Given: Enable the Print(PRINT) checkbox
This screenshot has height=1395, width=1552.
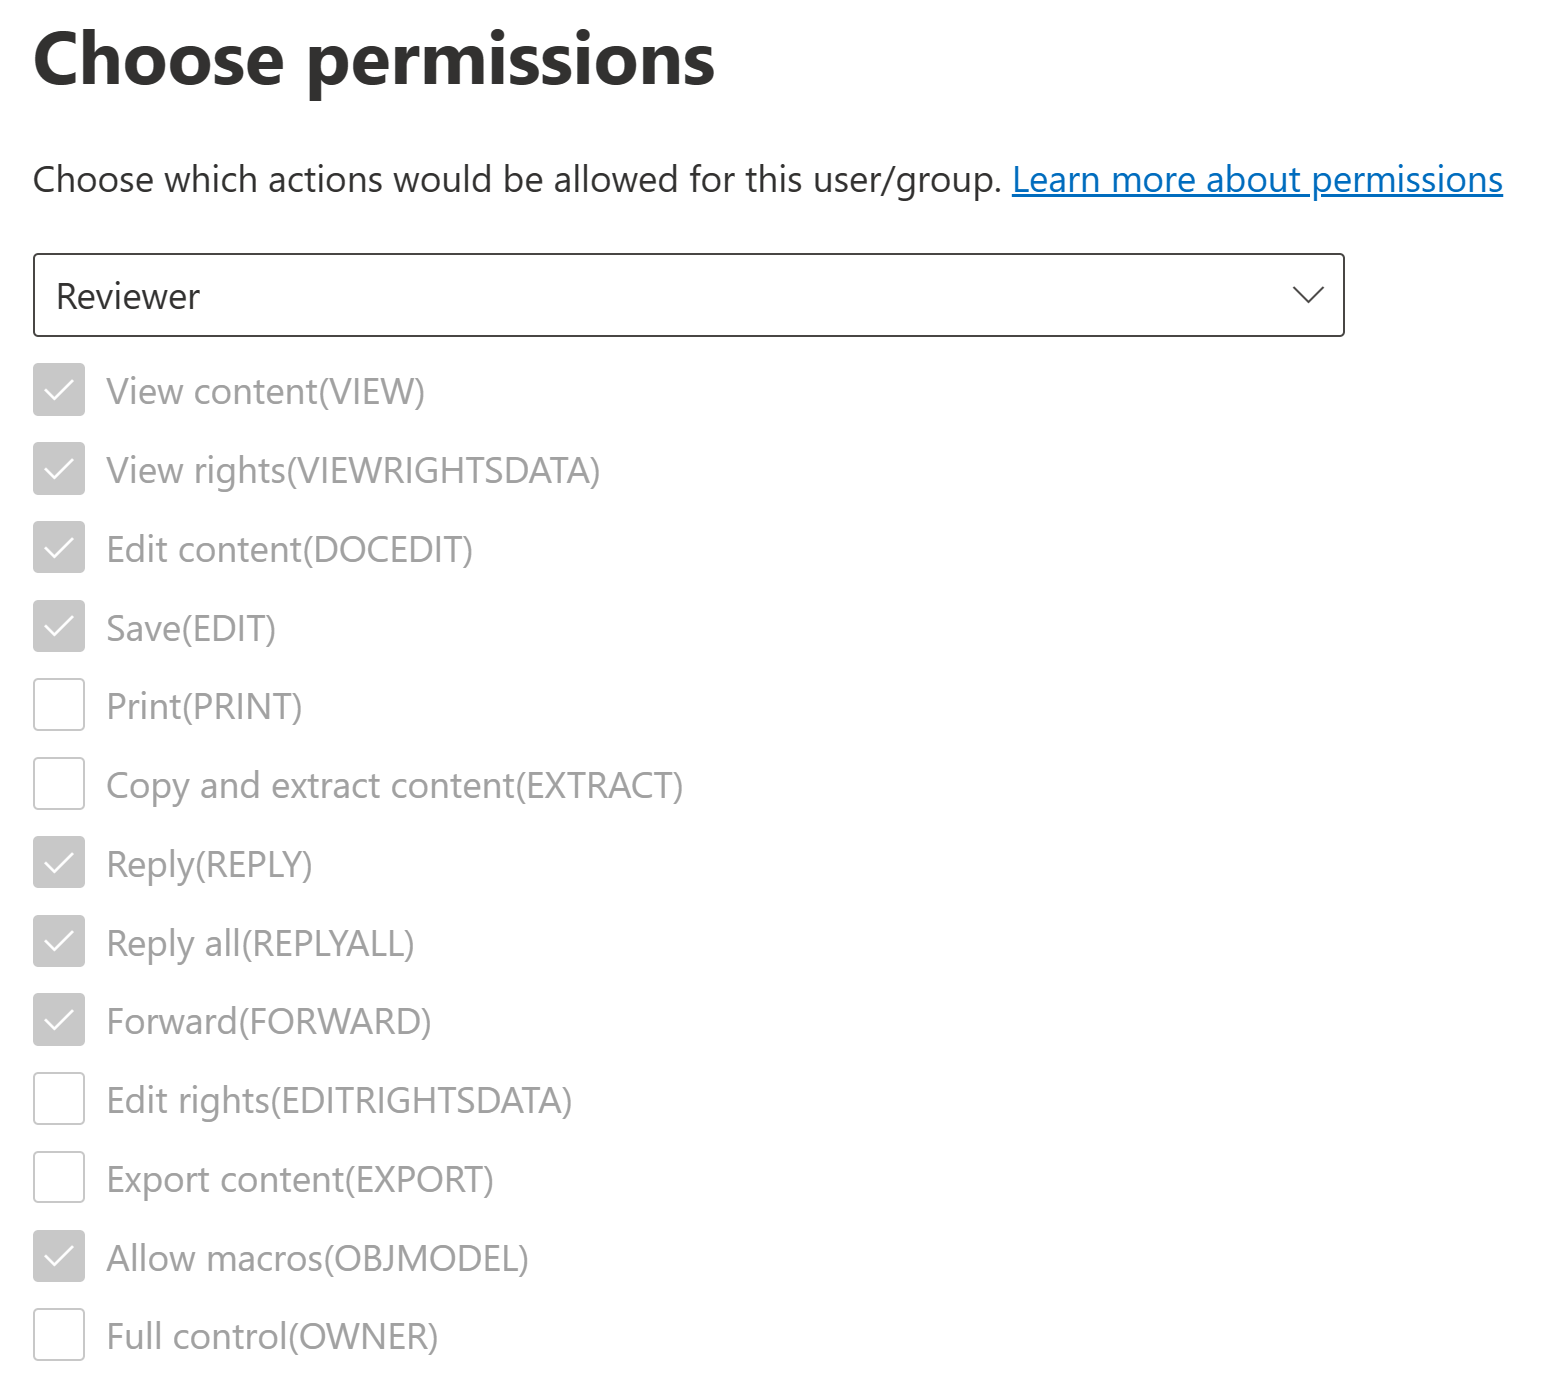Looking at the screenshot, I should click(x=59, y=705).
